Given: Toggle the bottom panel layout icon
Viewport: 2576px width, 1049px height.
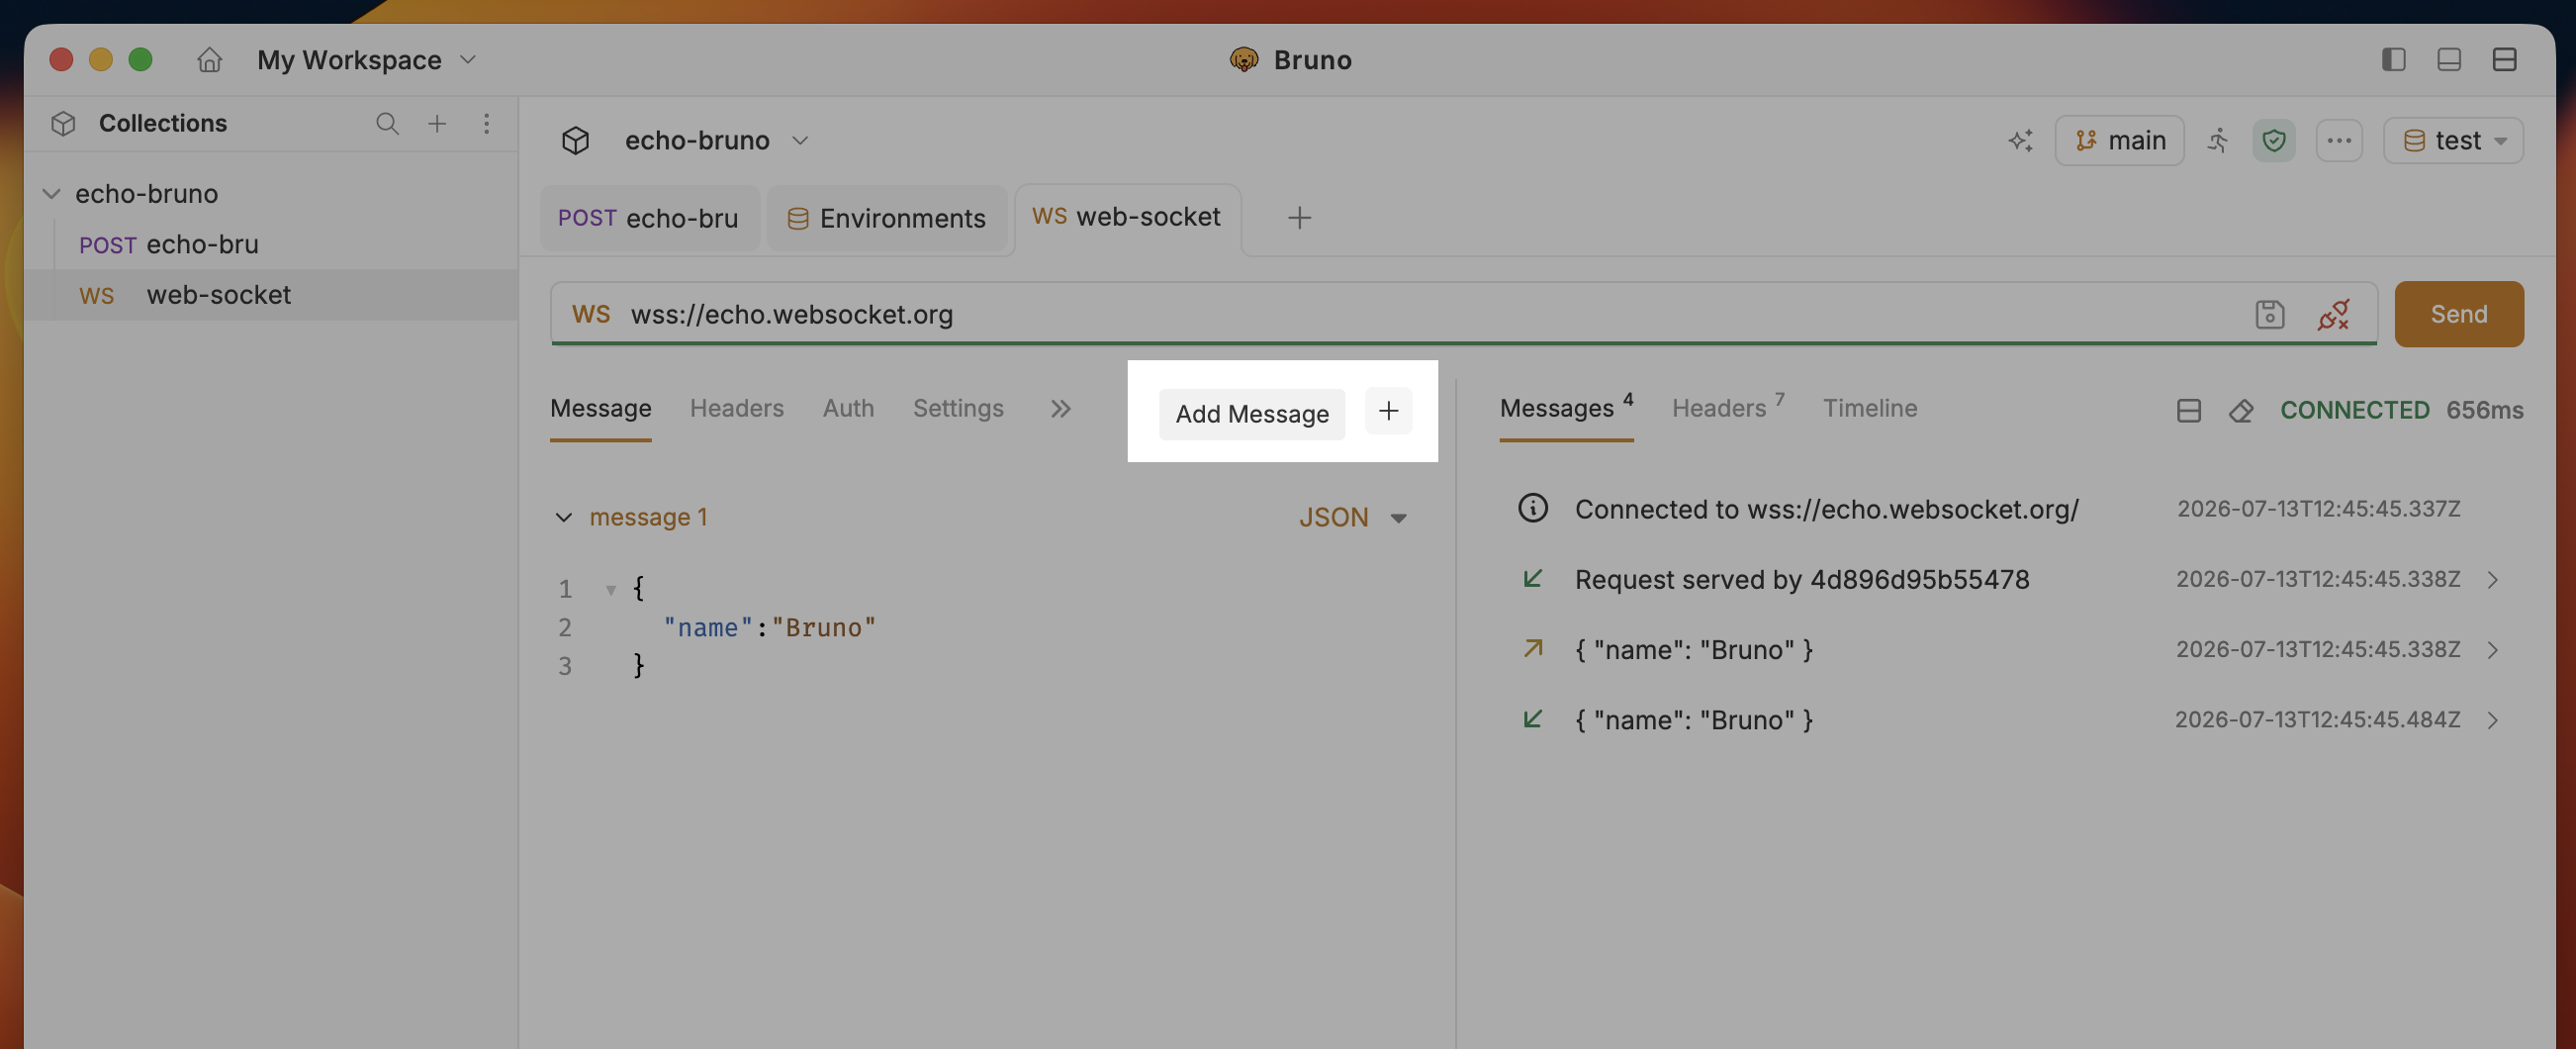Looking at the screenshot, I should (2449, 60).
